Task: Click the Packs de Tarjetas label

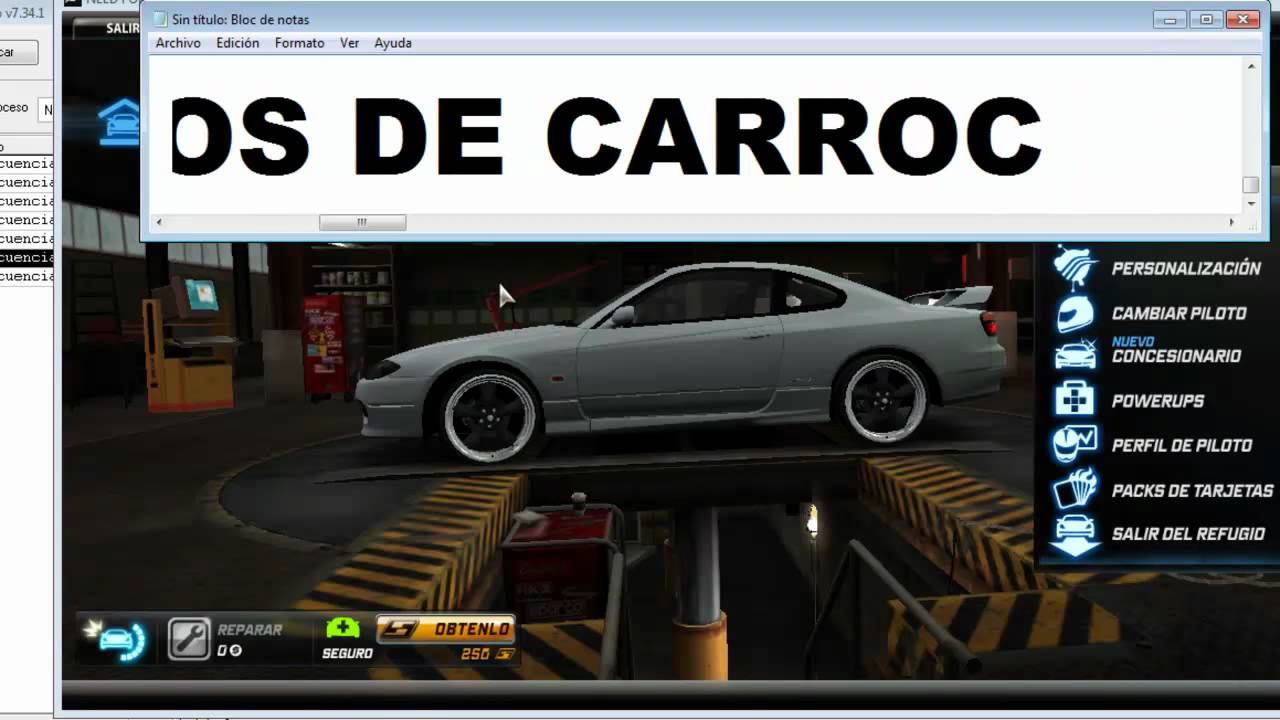Action: [1192, 490]
